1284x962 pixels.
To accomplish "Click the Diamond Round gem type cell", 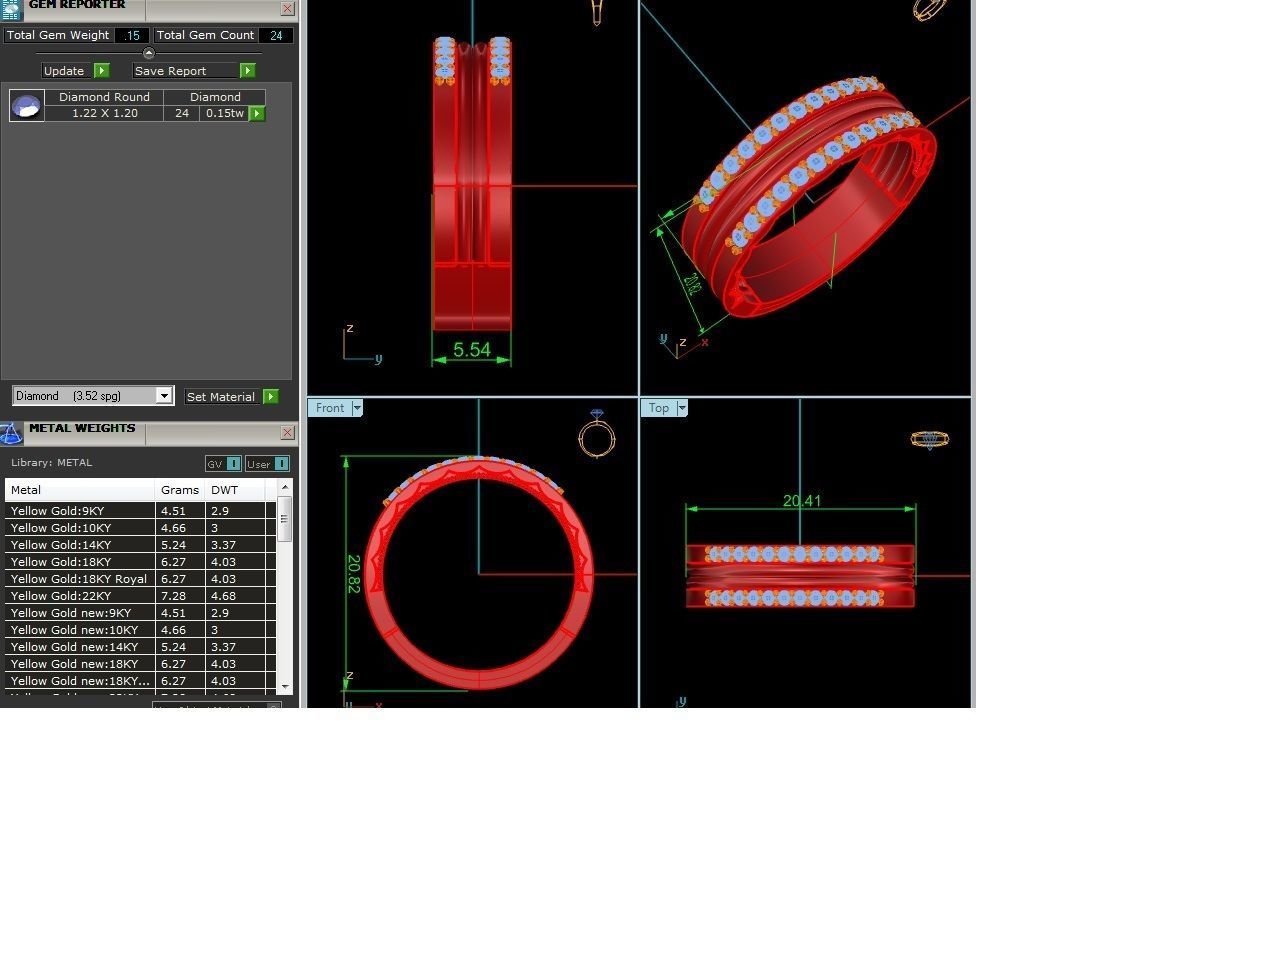I will tap(104, 97).
